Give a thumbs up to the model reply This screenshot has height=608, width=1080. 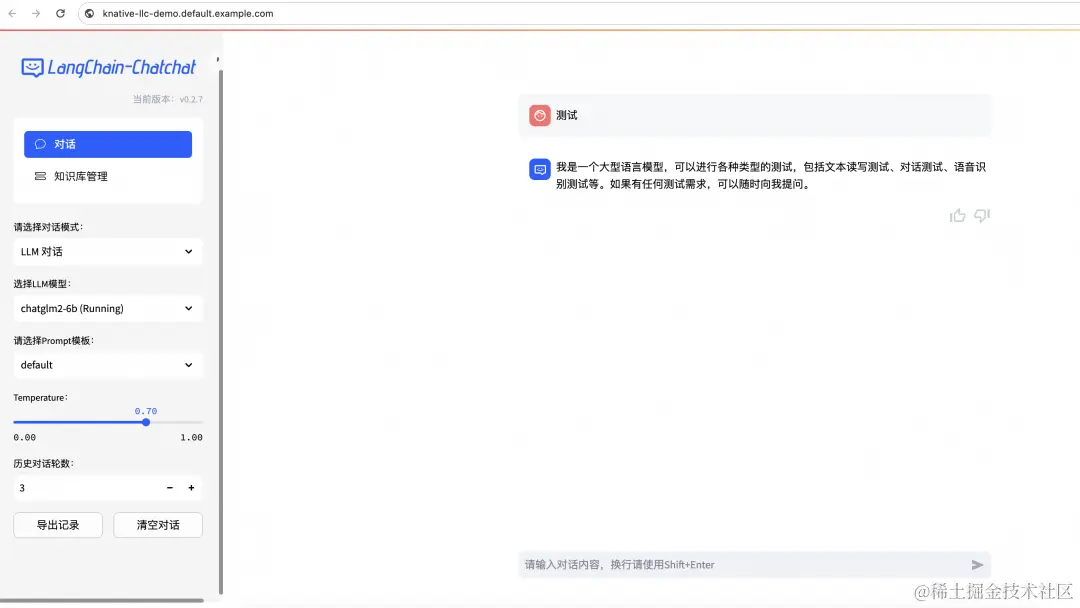coord(957,215)
